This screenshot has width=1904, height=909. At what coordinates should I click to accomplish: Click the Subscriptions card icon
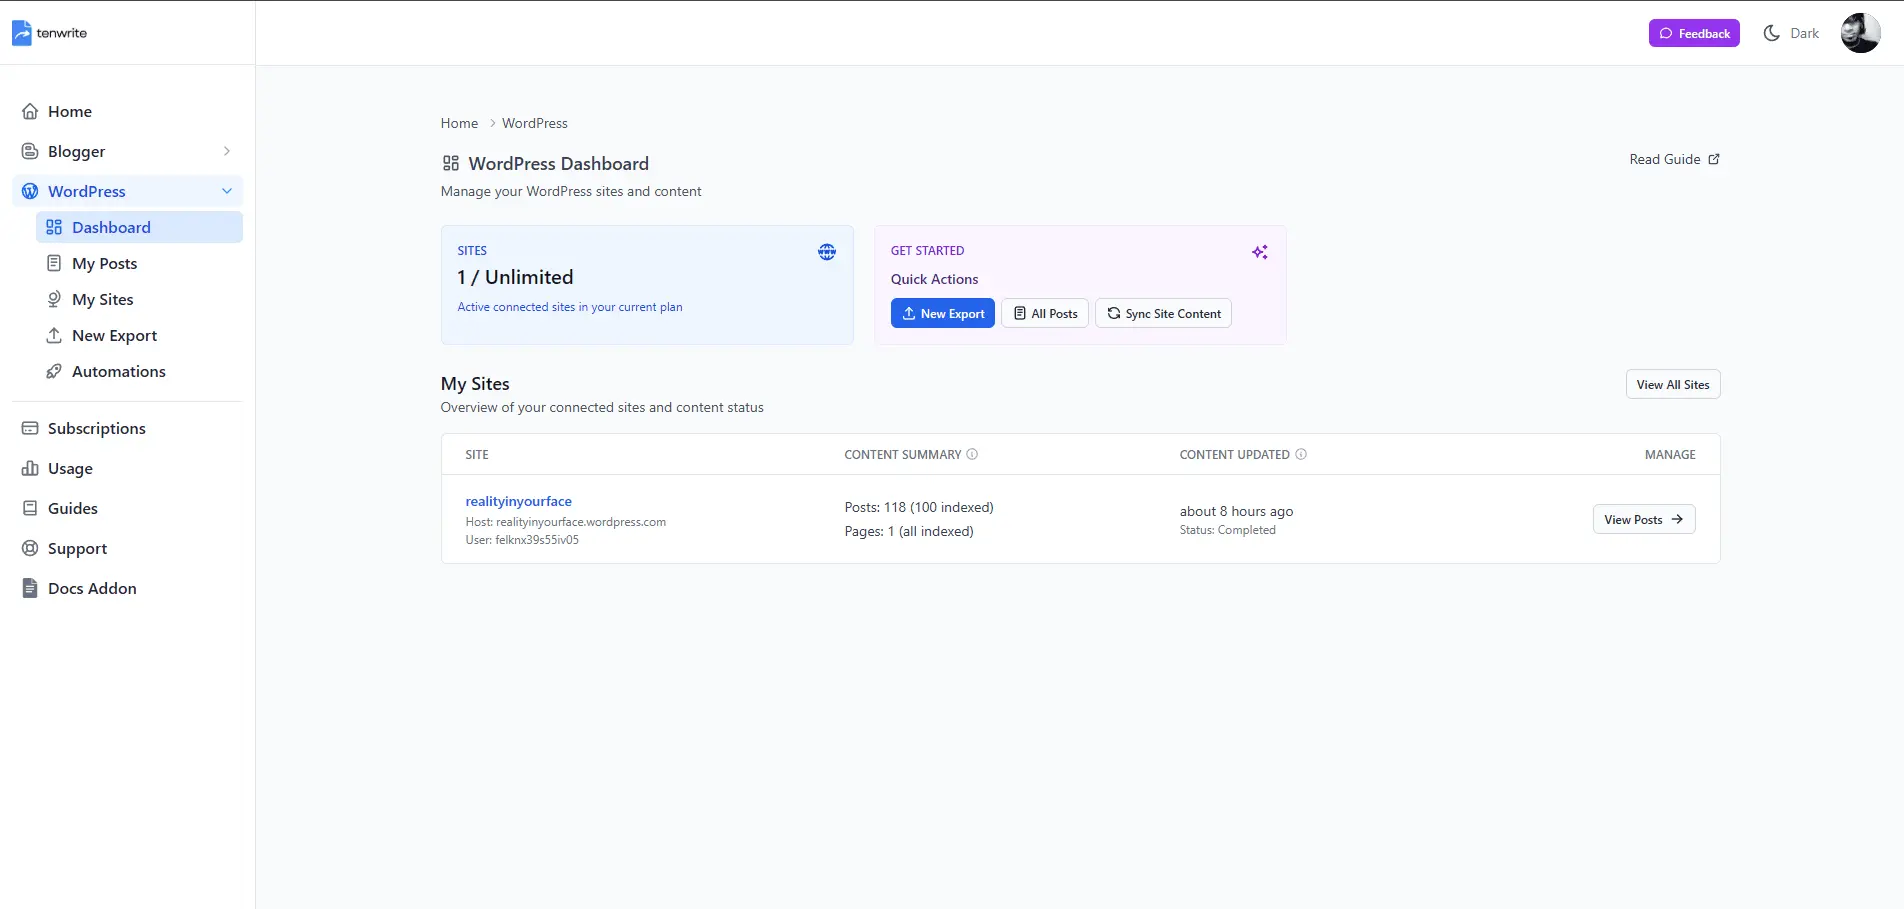tap(30, 428)
